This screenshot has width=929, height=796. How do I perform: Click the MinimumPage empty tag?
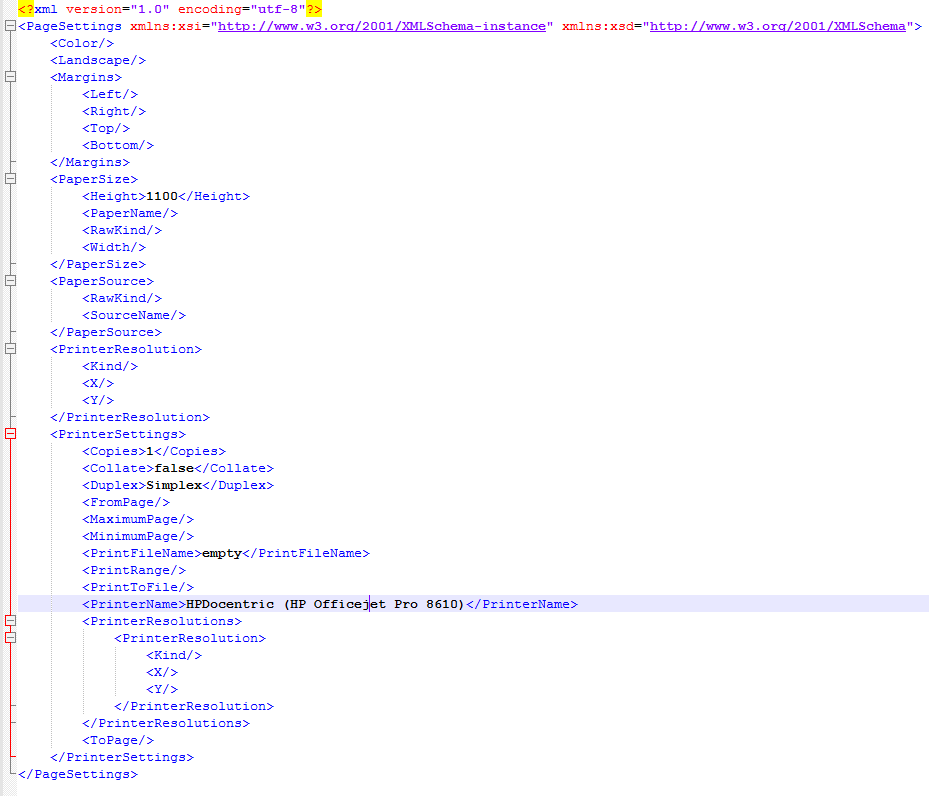tap(138, 536)
